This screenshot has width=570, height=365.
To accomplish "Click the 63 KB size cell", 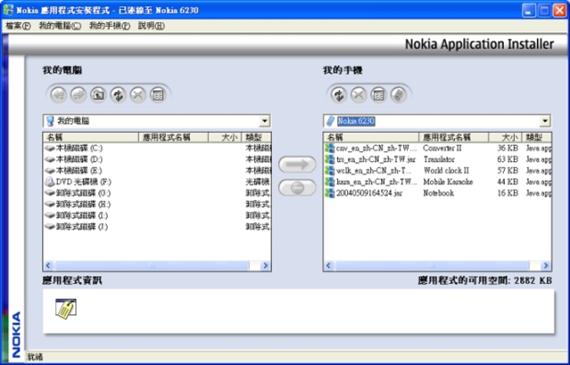I will (x=507, y=159).
